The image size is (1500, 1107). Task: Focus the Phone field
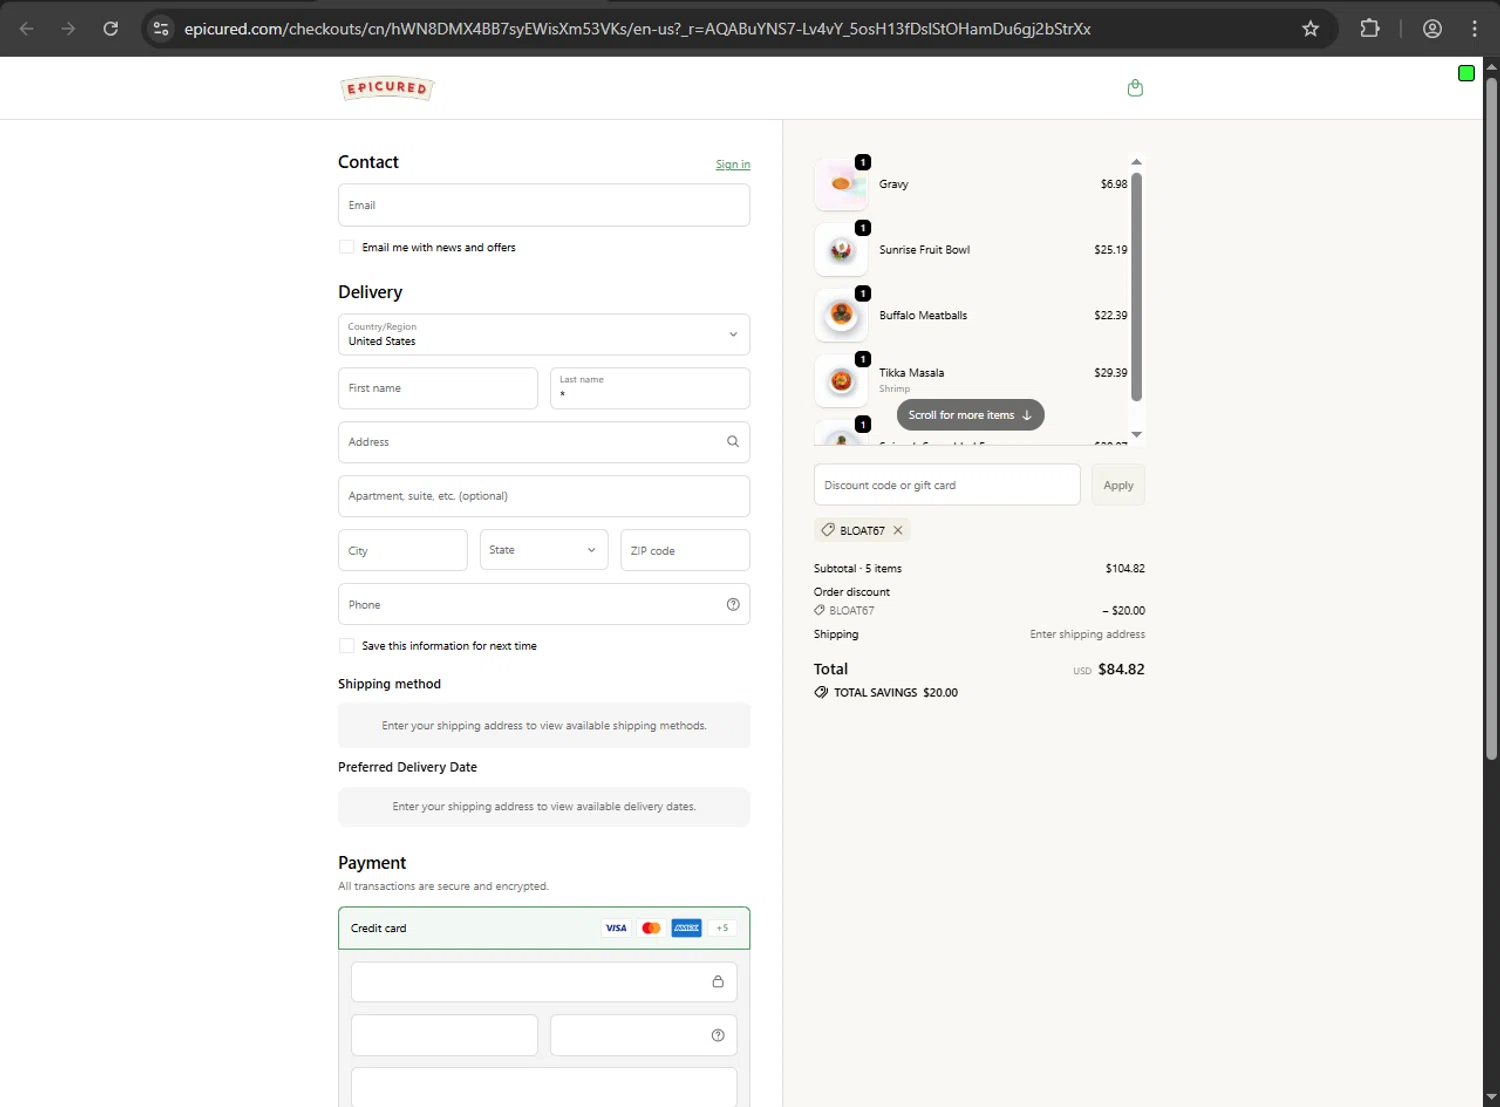point(544,604)
